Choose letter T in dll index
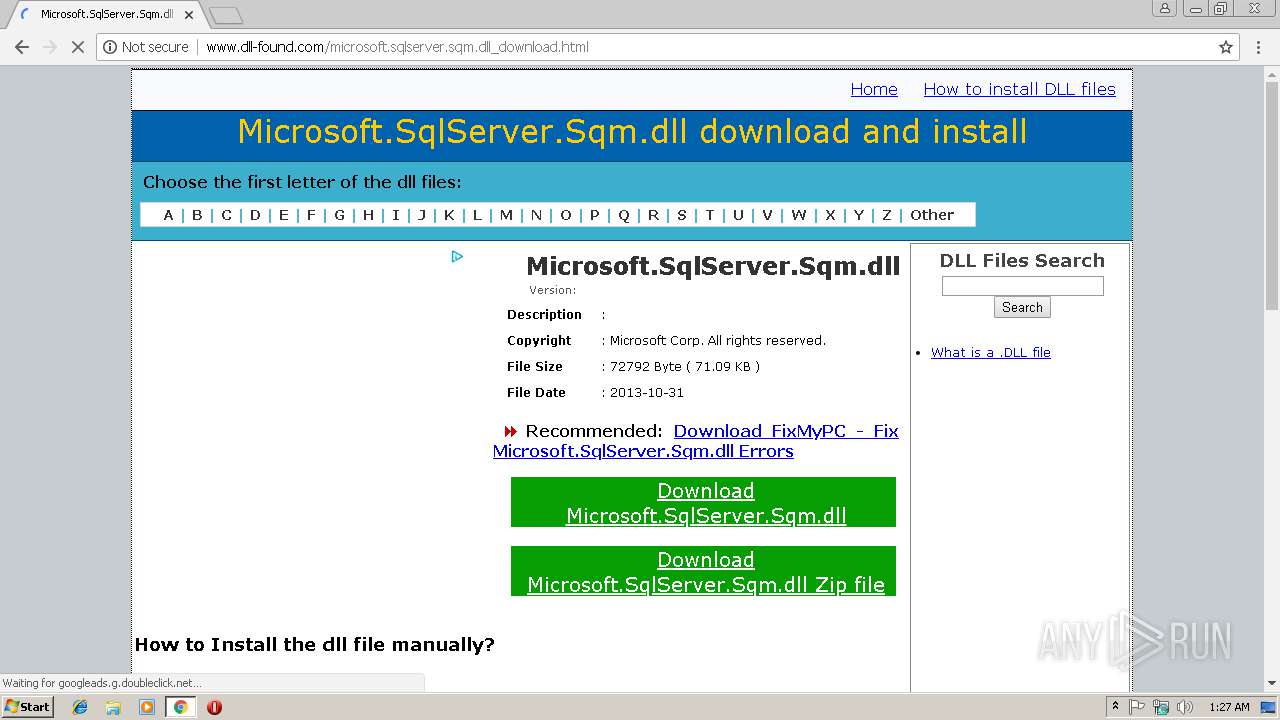This screenshot has width=1280, height=720. (710, 215)
